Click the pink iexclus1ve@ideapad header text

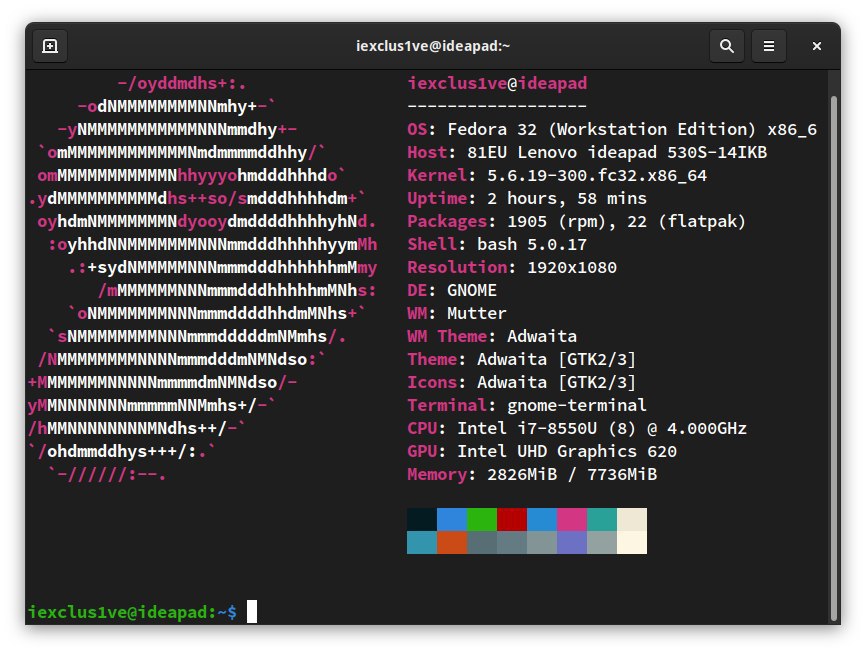[497, 83]
